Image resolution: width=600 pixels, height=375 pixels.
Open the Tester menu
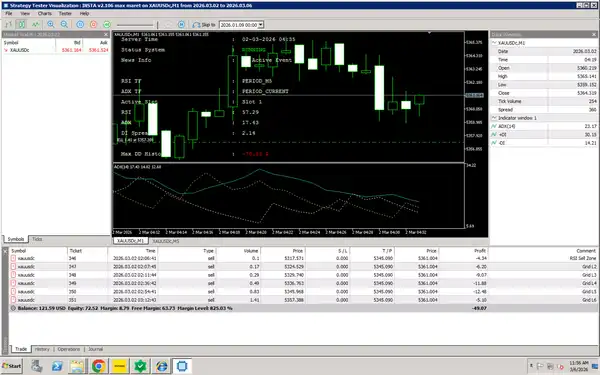65,13
